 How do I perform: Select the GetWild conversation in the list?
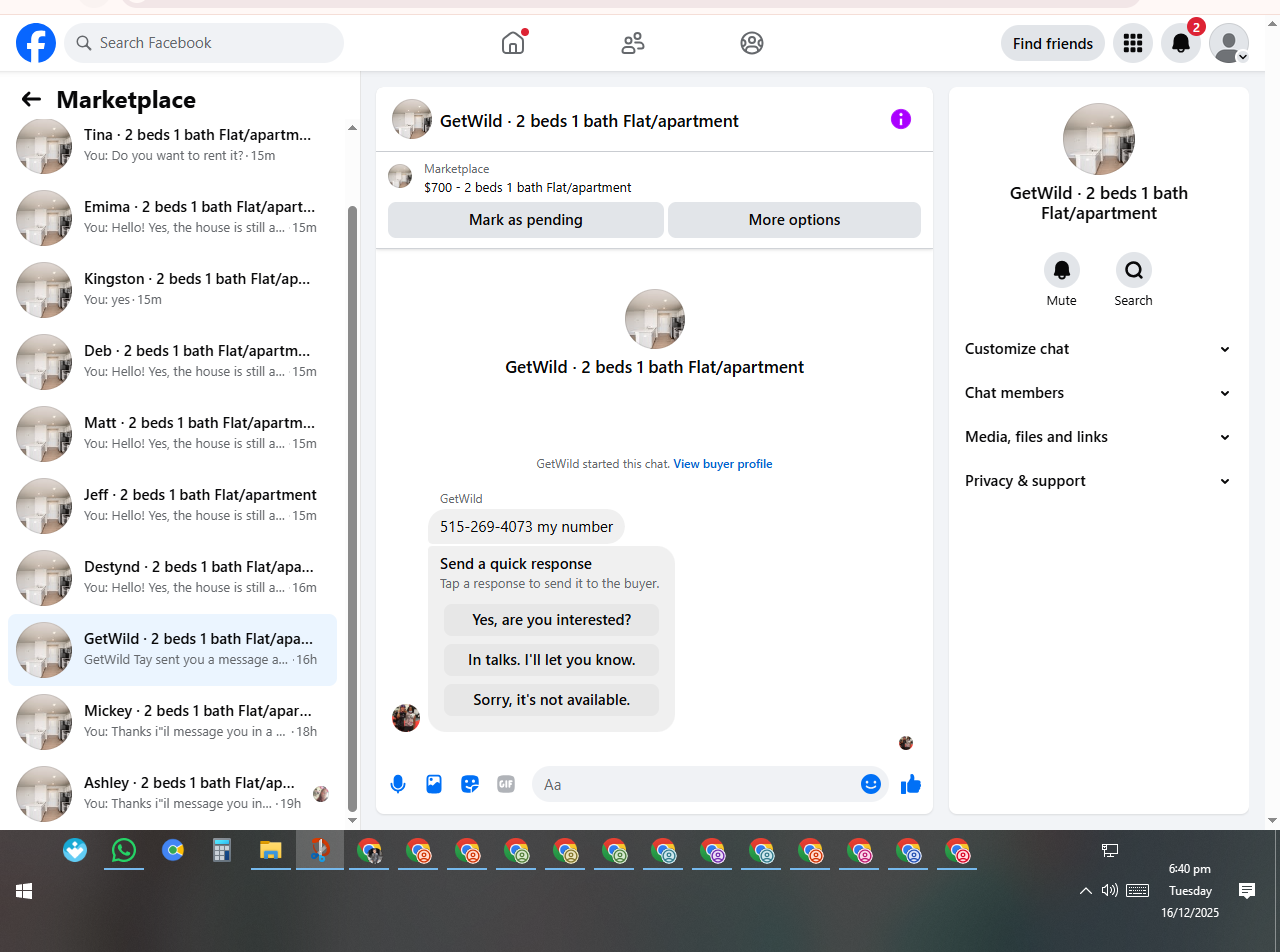[172, 649]
